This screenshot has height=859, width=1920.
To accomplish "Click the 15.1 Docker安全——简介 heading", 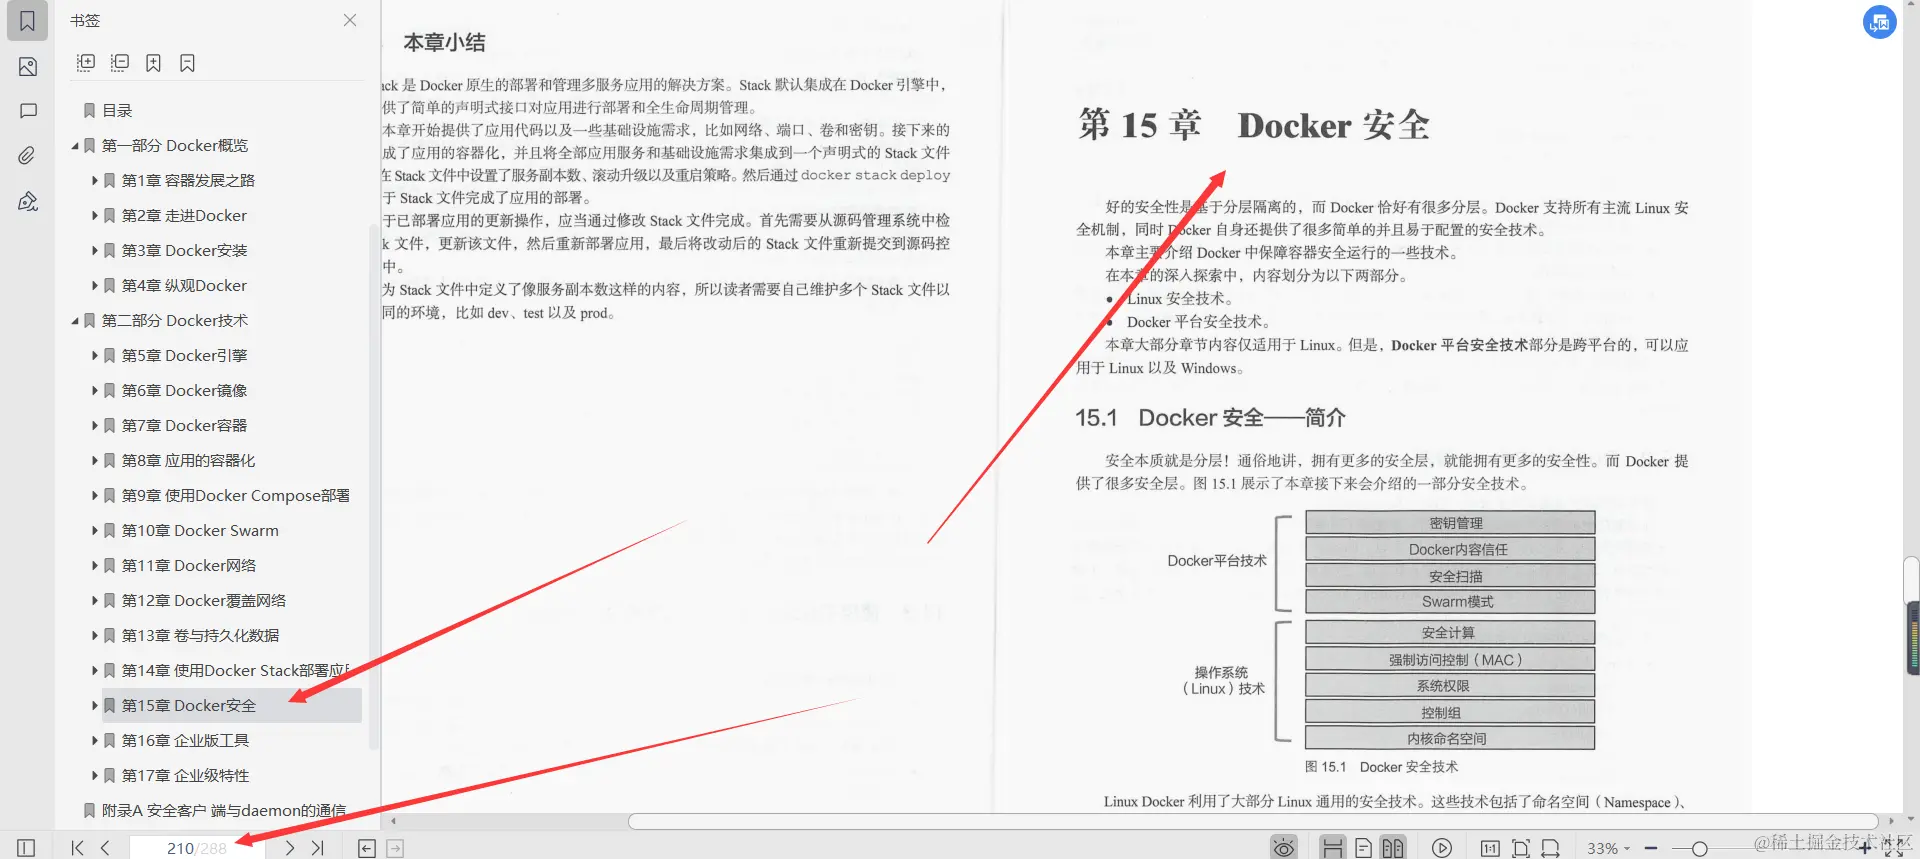I will [x=1210, y=418].
